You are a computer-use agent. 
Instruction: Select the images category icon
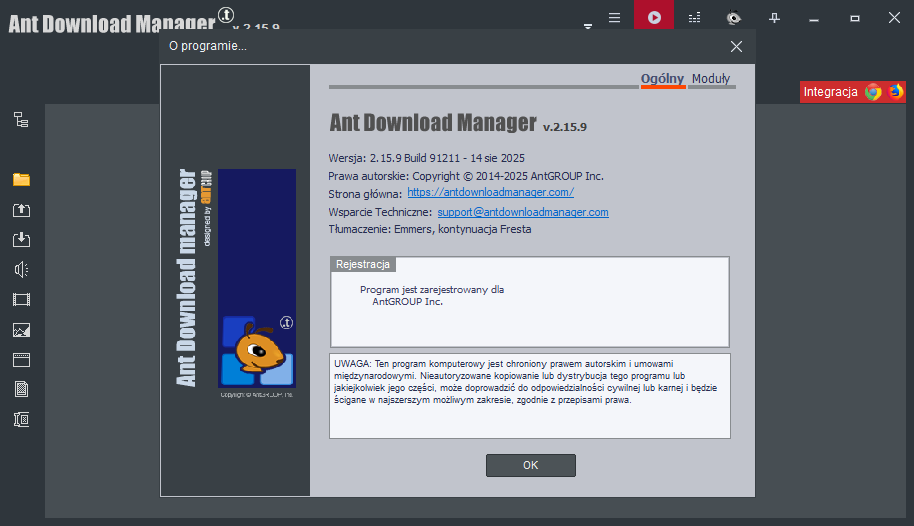click(21, 330)
